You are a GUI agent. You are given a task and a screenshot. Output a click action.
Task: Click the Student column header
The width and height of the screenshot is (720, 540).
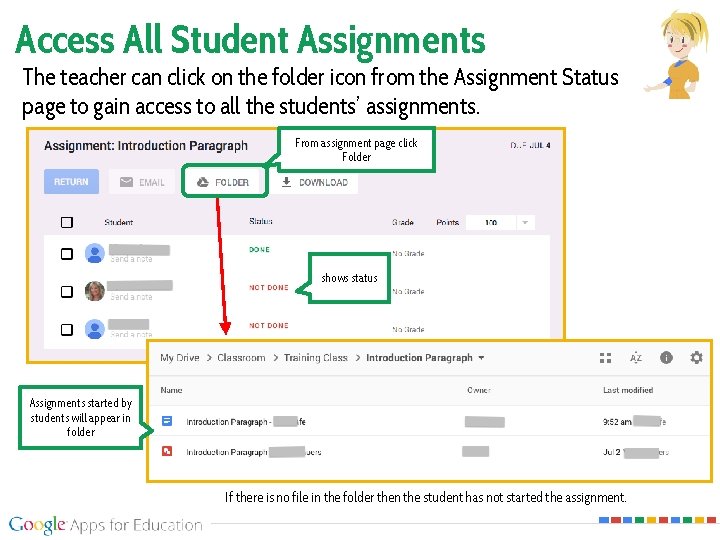(118, 223)
